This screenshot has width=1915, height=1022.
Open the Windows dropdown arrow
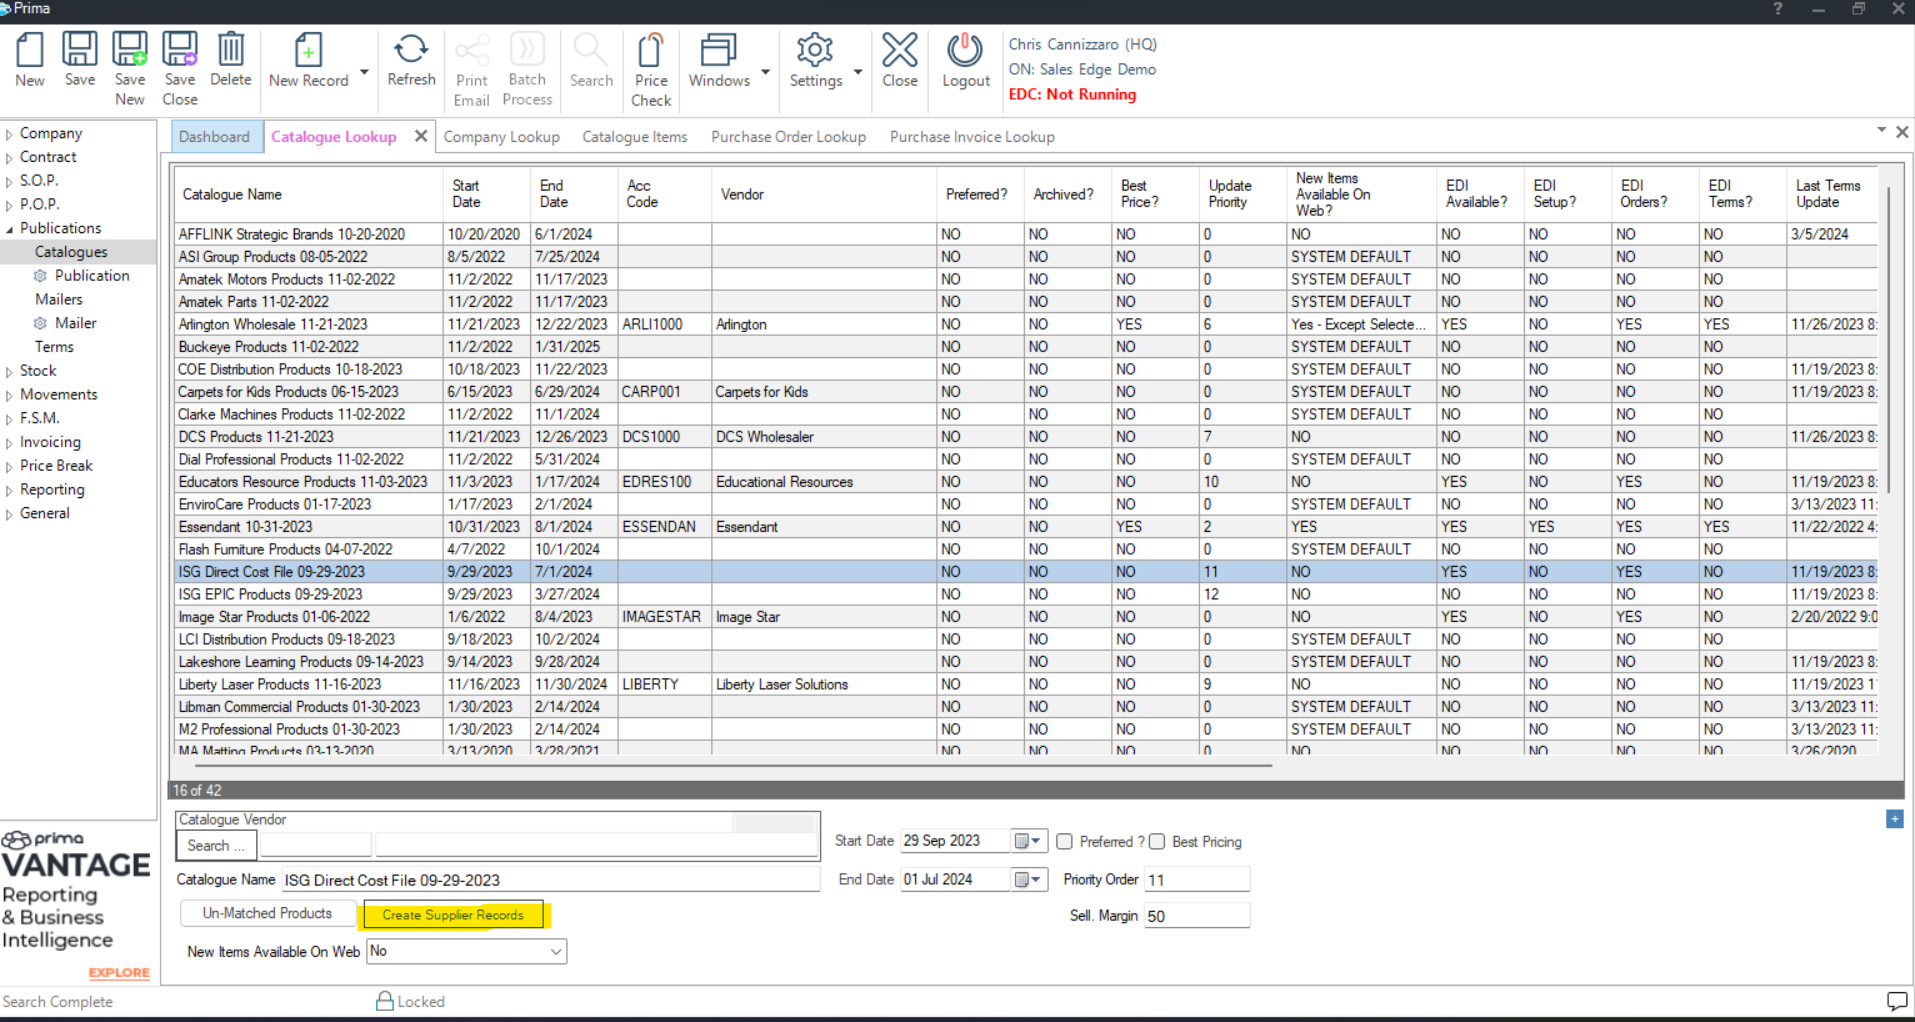[765, 72]
